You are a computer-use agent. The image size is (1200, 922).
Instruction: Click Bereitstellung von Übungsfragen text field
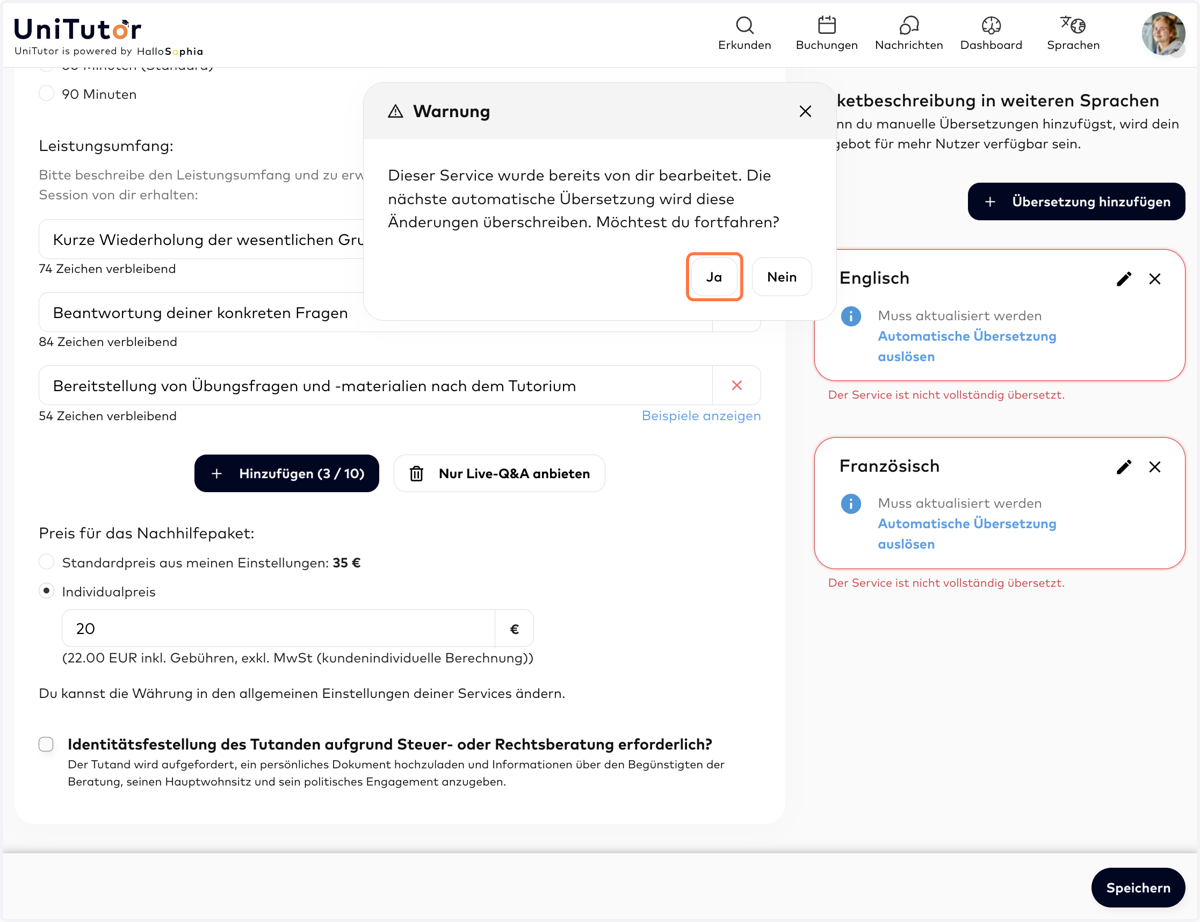point(375,386)
